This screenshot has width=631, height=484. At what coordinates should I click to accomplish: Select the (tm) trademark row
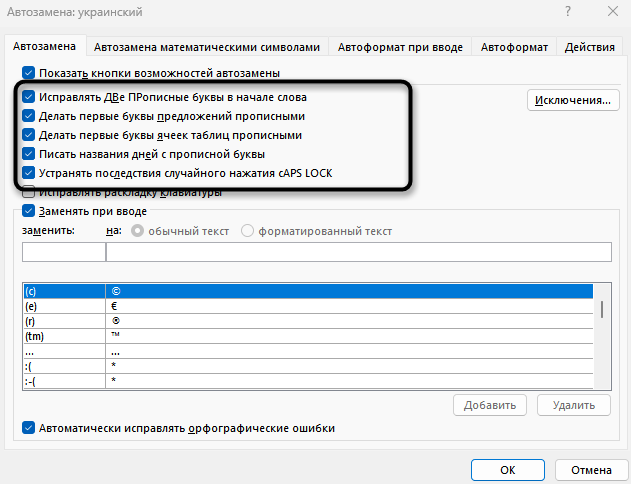point(308,336)
